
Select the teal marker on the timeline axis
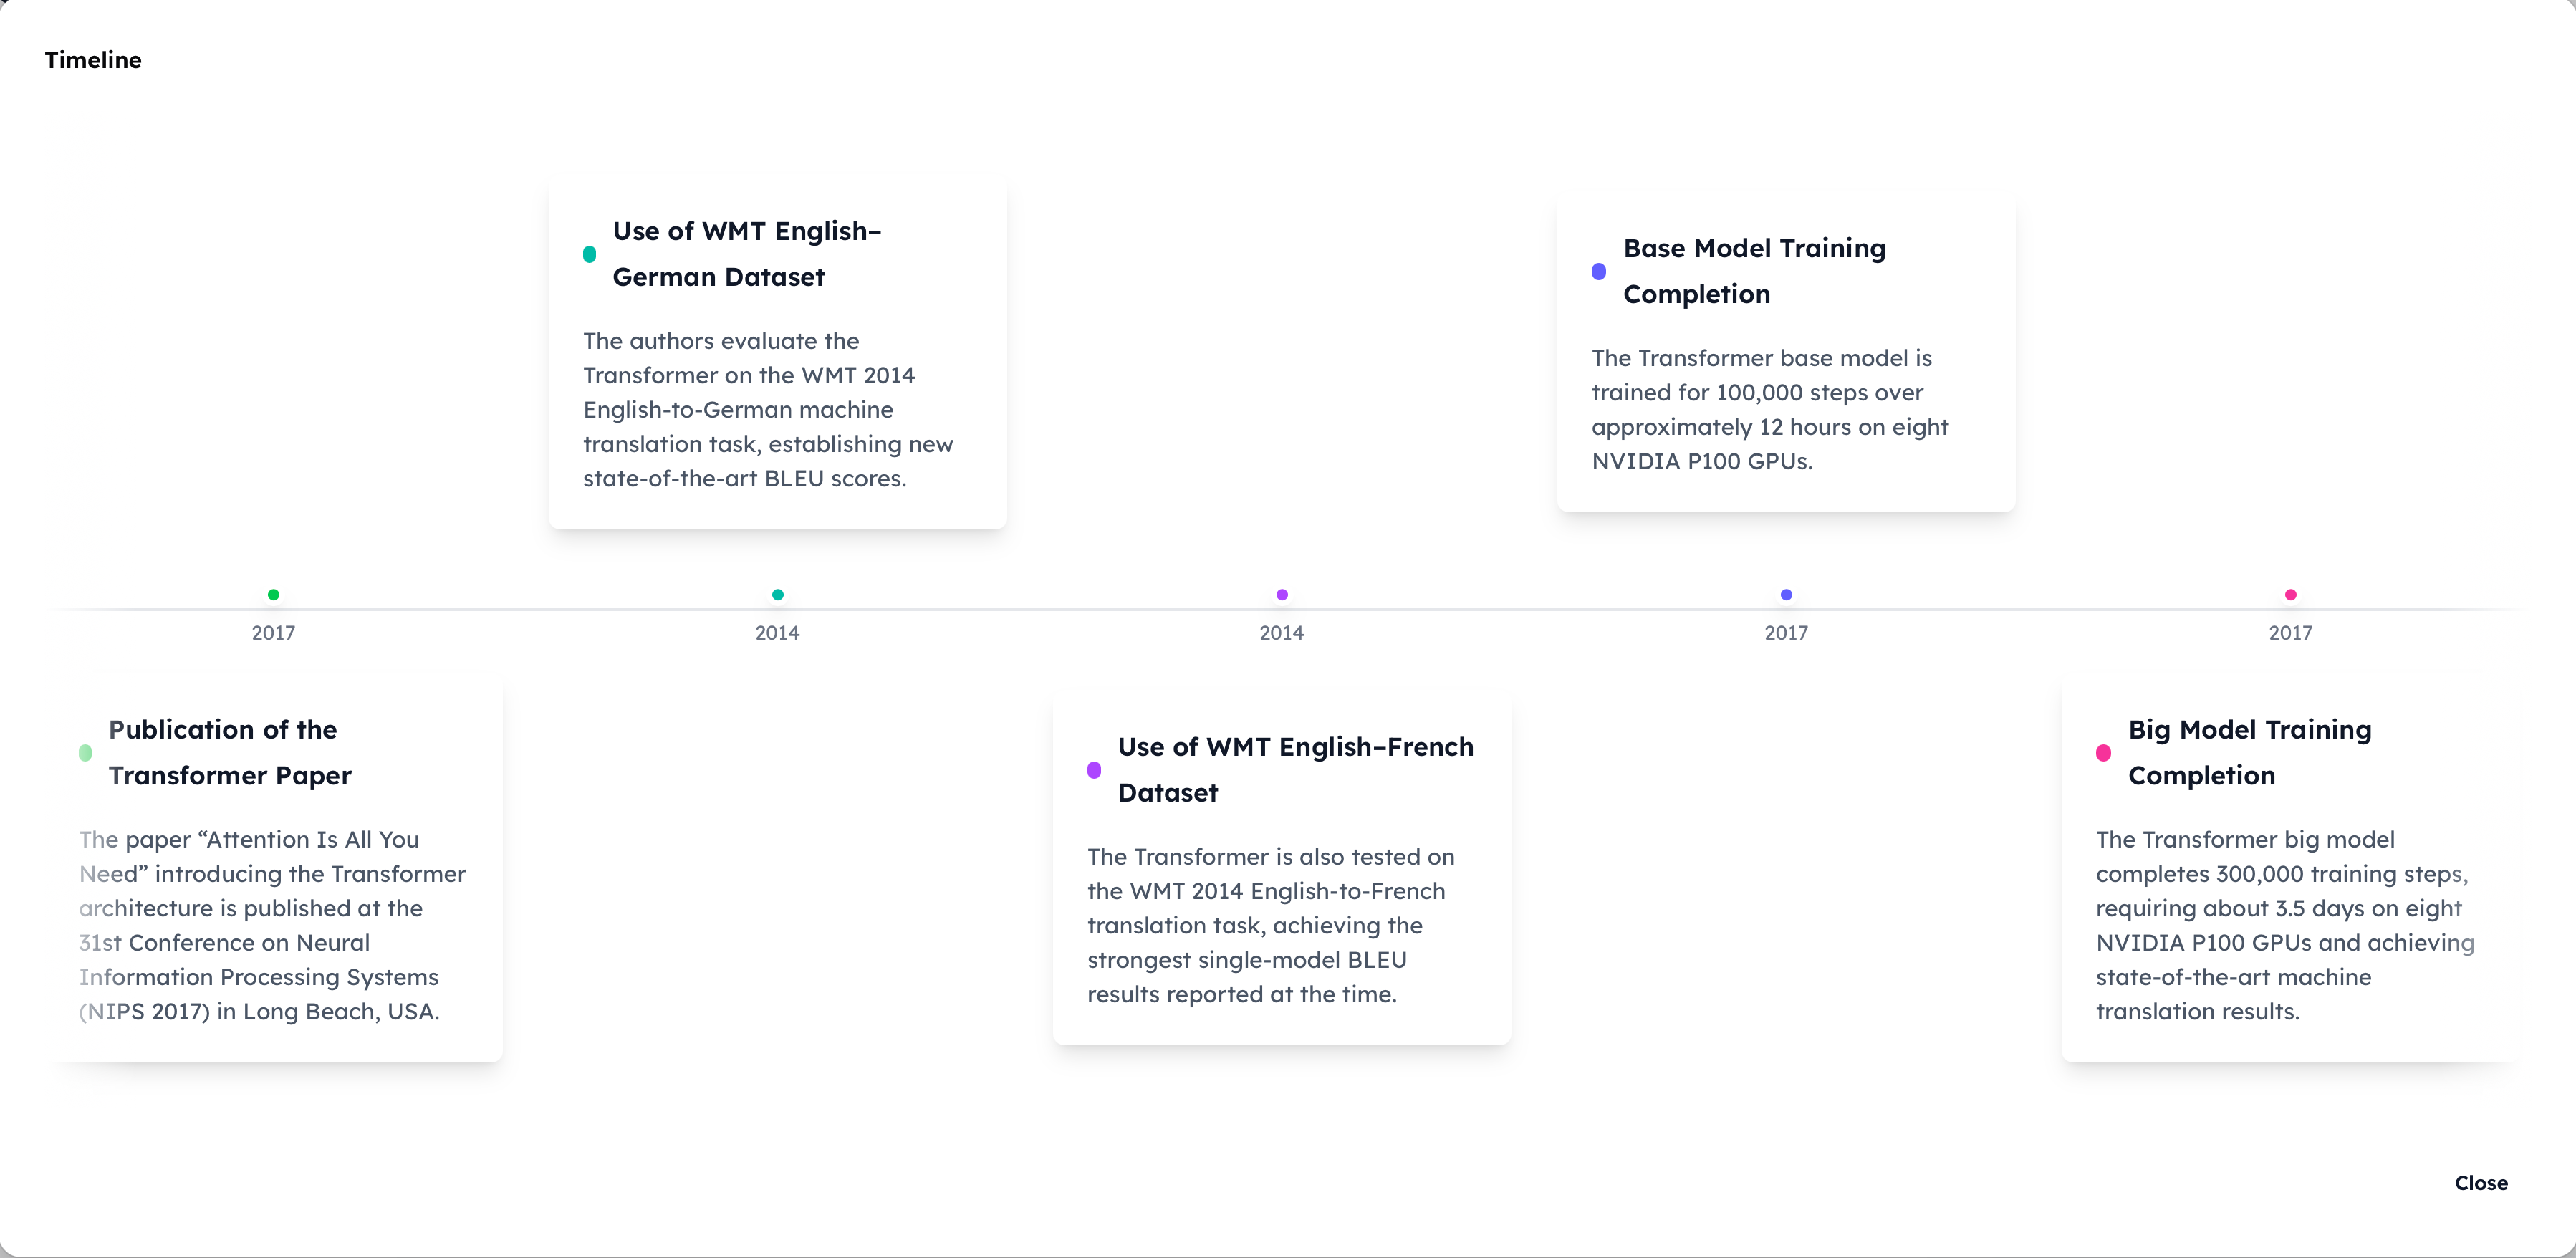click(x=778, y=595)
